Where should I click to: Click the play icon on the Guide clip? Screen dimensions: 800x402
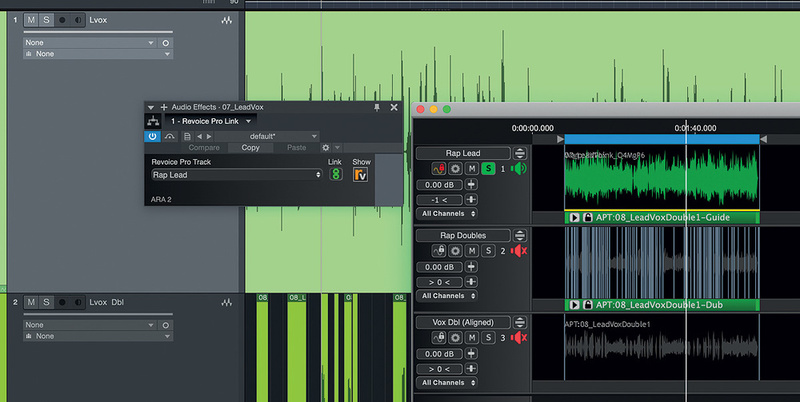(x=574, y=217)
